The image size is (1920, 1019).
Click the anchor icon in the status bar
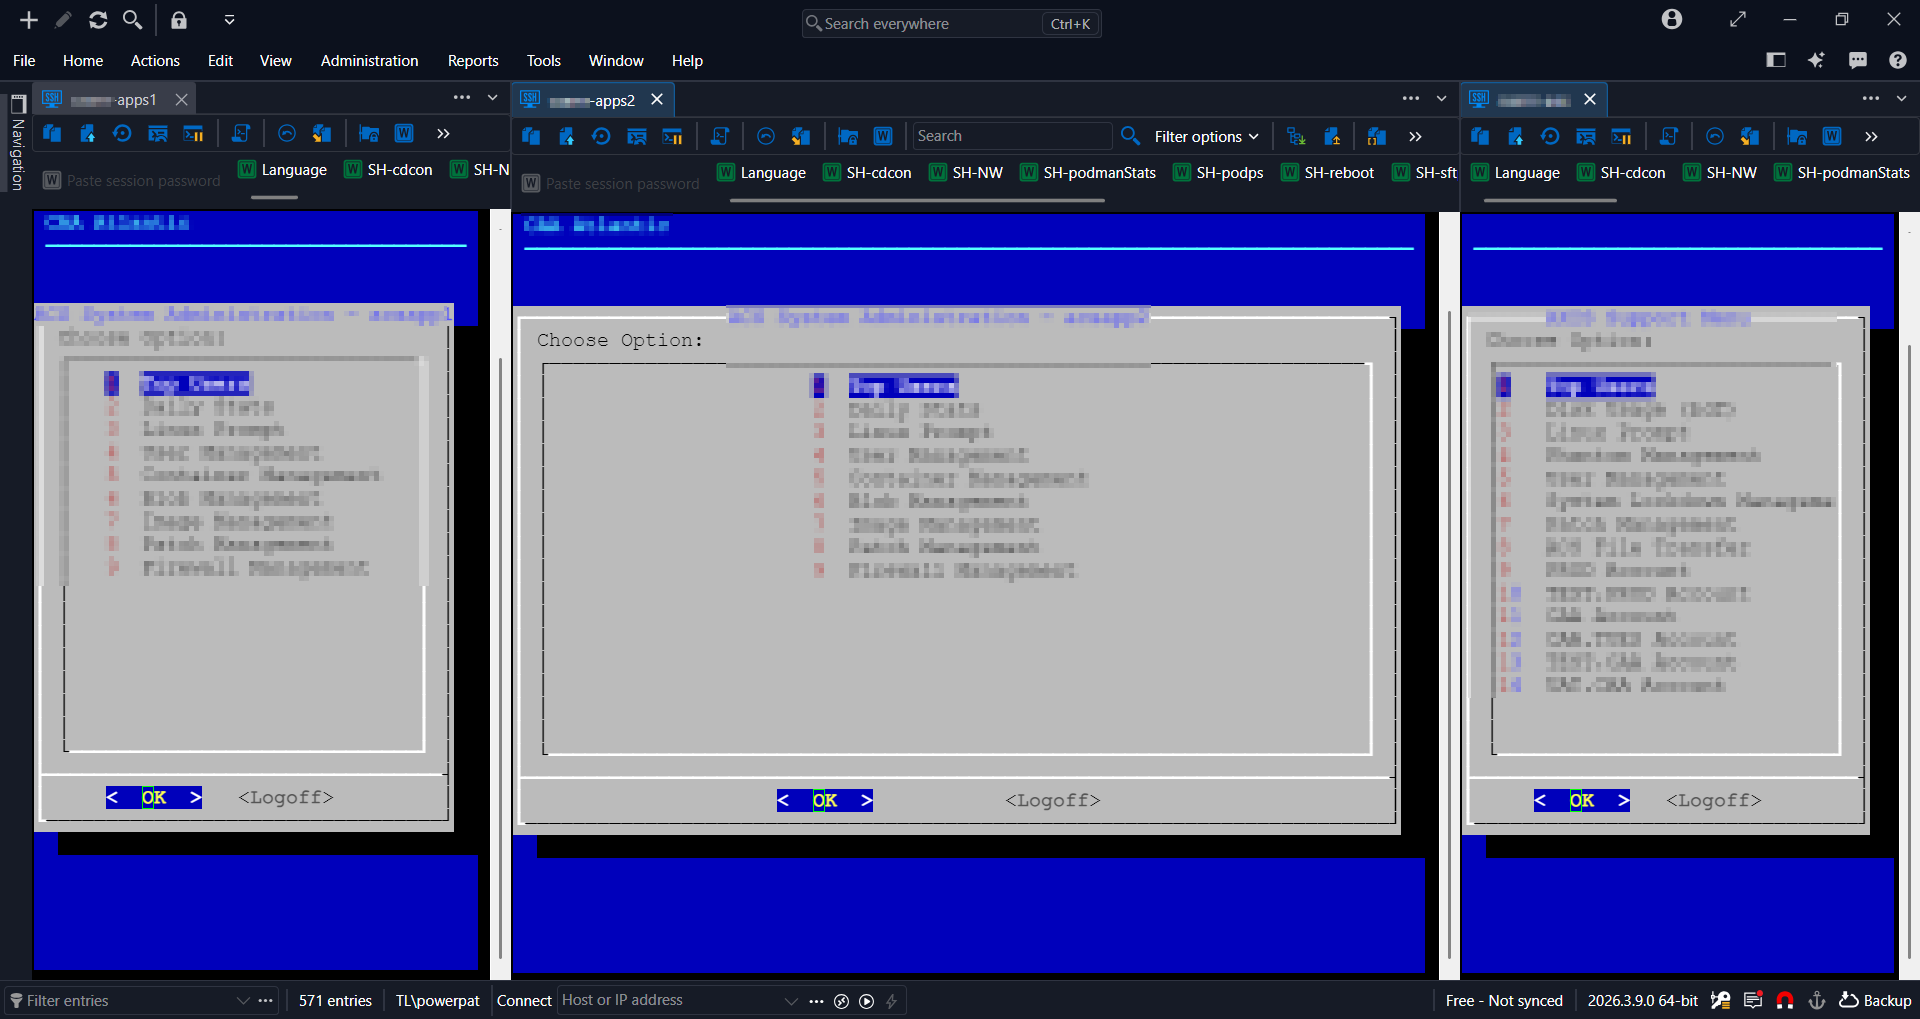(1817, 1000)
